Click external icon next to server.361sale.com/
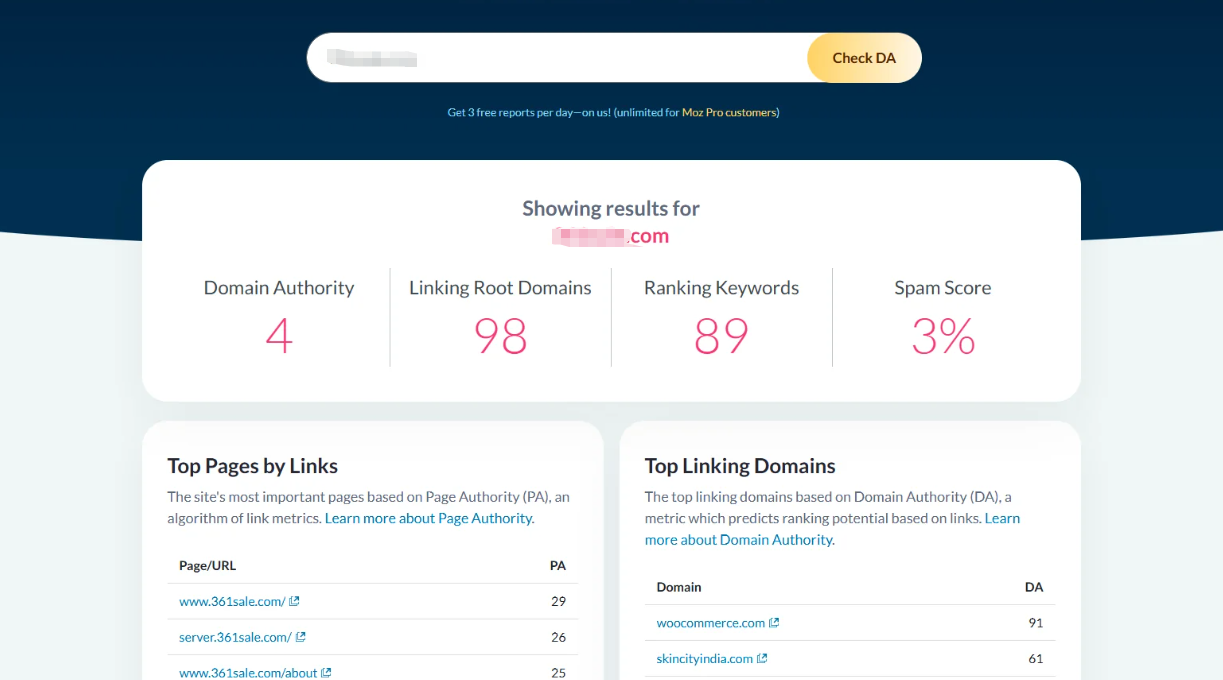The image size is (1223, 680). tap(301, 637)
